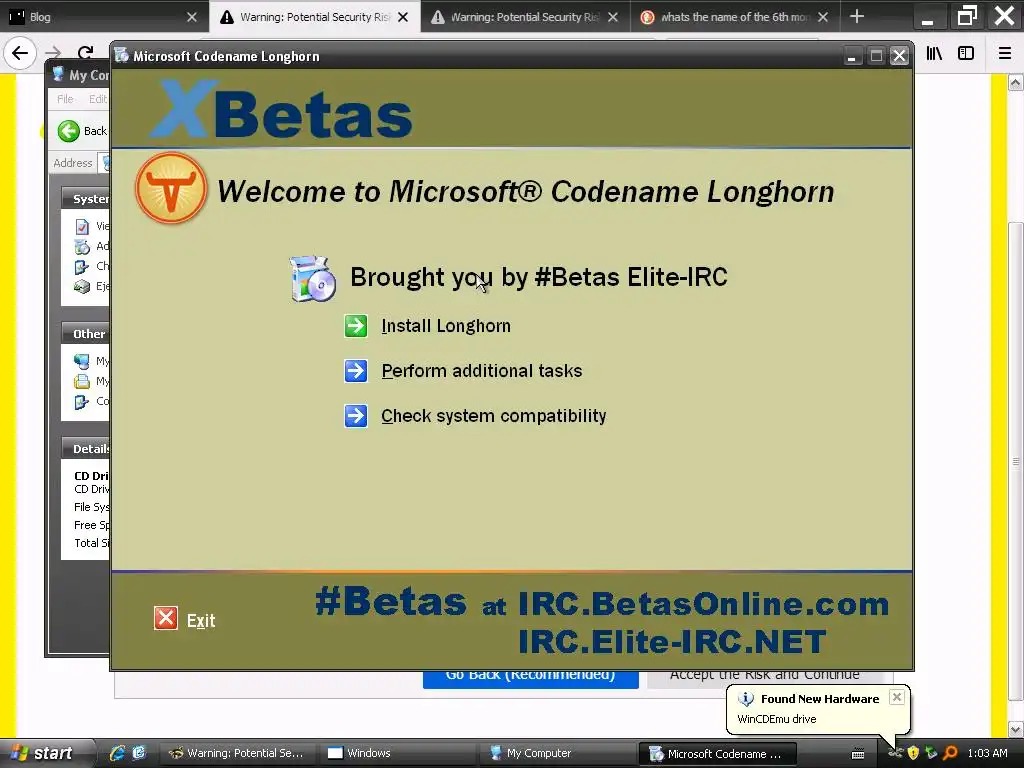The height and width of the screenshot is (768, 1024).
Task: Click the tray icon left of the shield
Action: (x=895, y=753)
